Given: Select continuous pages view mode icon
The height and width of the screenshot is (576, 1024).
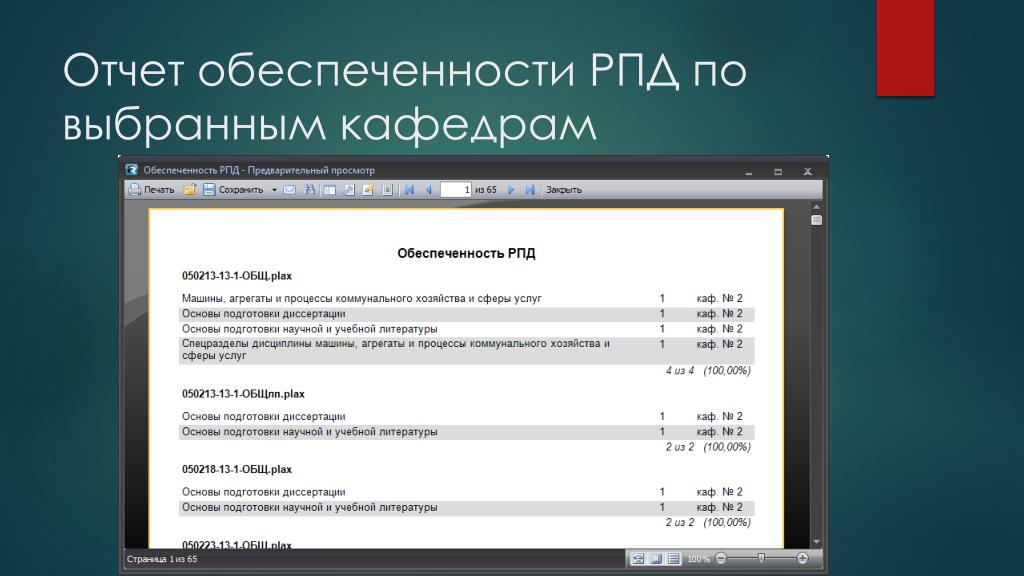Looking at the screenshot, I should [x=673, y=559].
